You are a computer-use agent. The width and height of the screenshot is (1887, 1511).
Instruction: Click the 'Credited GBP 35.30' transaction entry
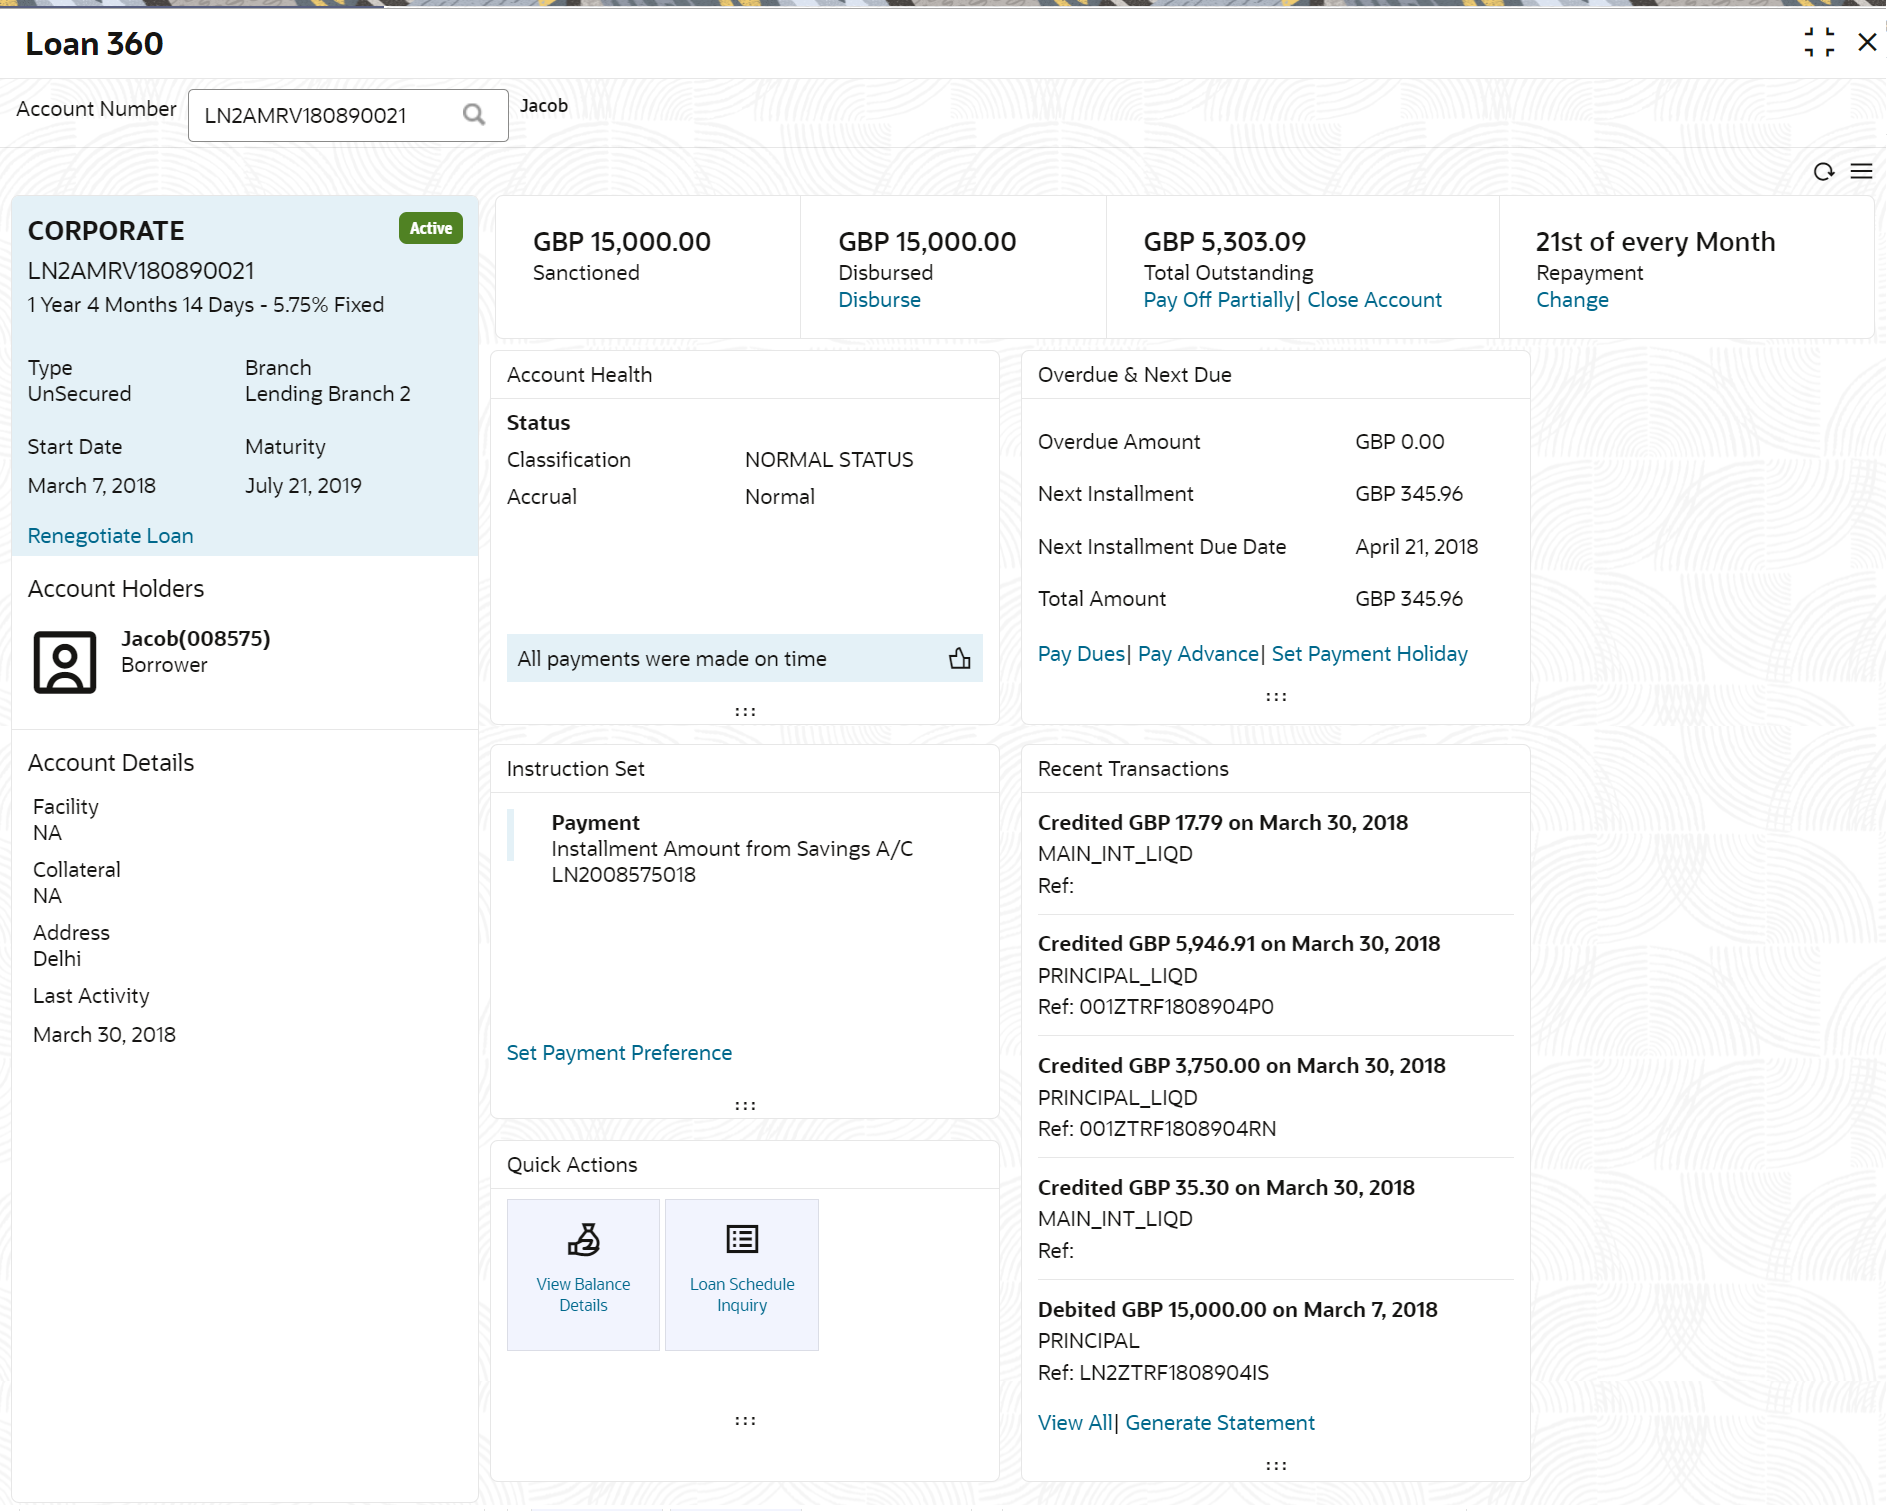click(1226, 1188)
